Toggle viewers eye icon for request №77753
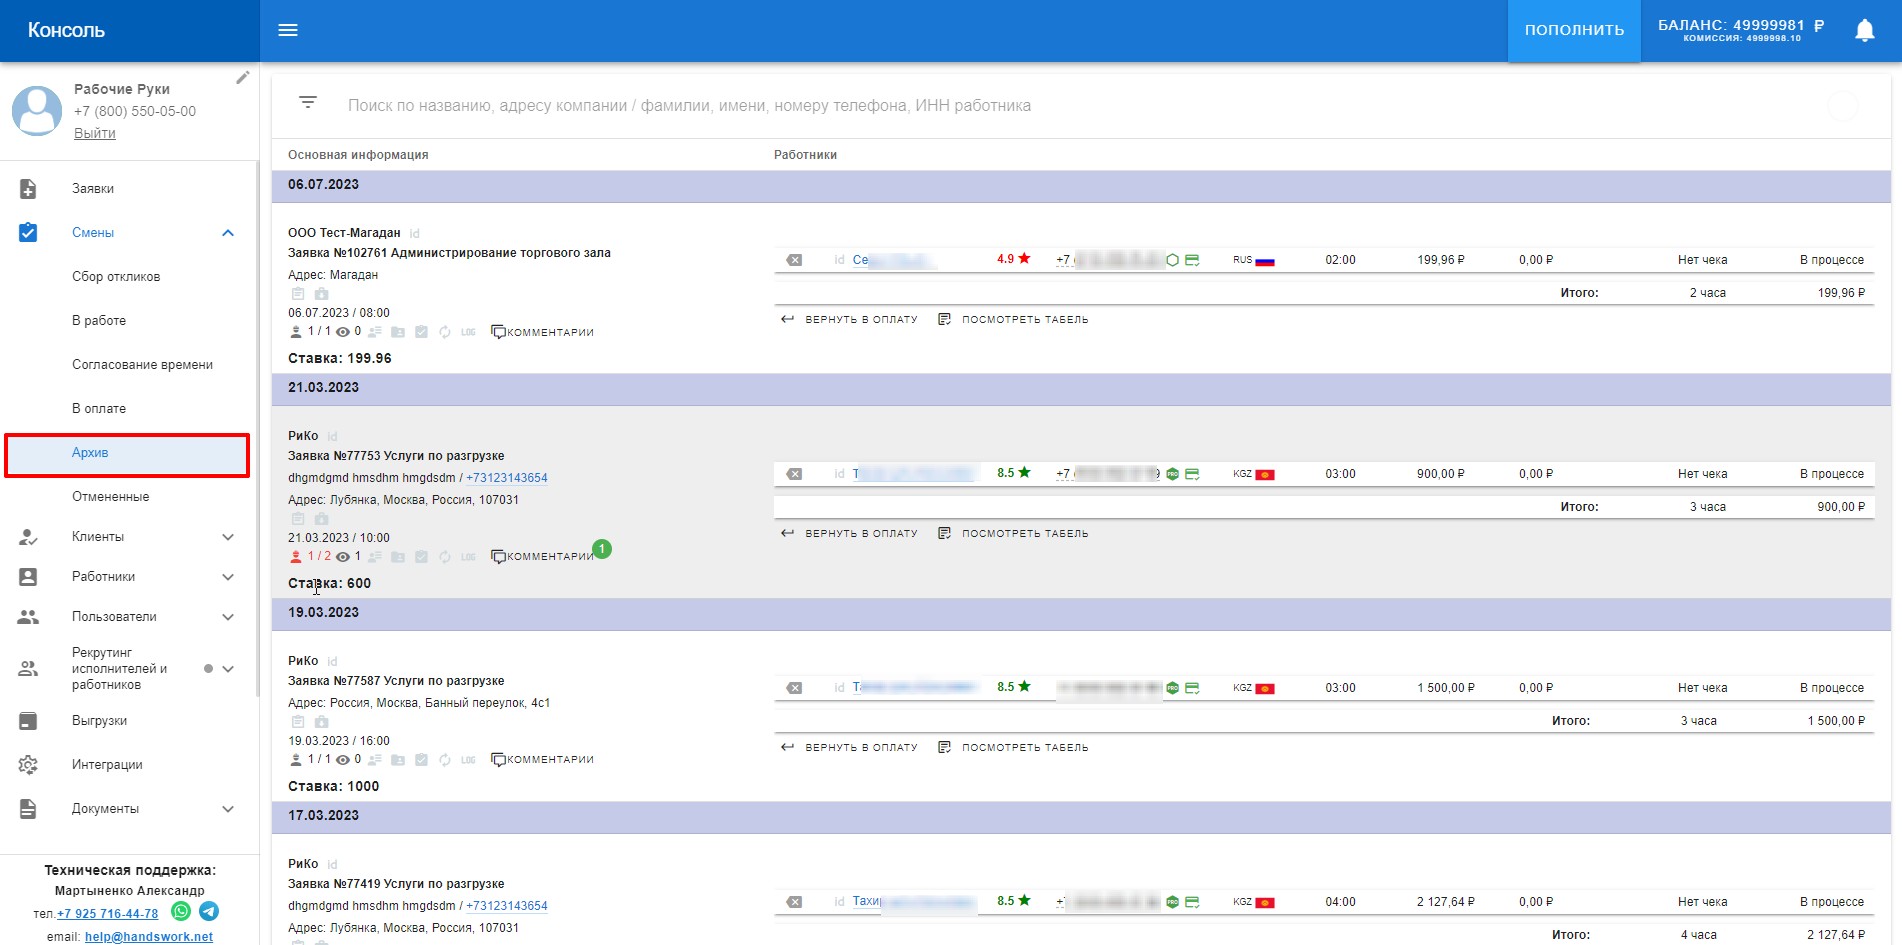This screenshot has height=945, width=1902. coord(343,557)
